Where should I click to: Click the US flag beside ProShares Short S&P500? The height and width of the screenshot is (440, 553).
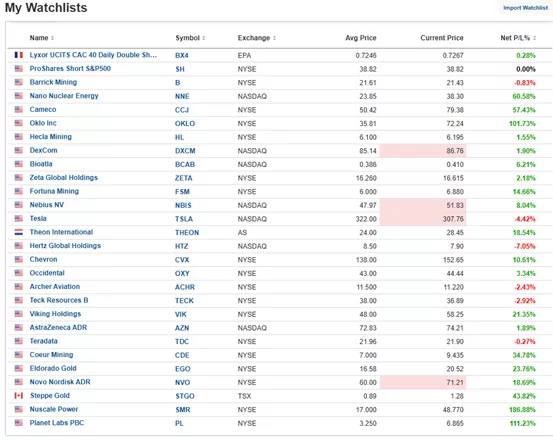[19, 68]
